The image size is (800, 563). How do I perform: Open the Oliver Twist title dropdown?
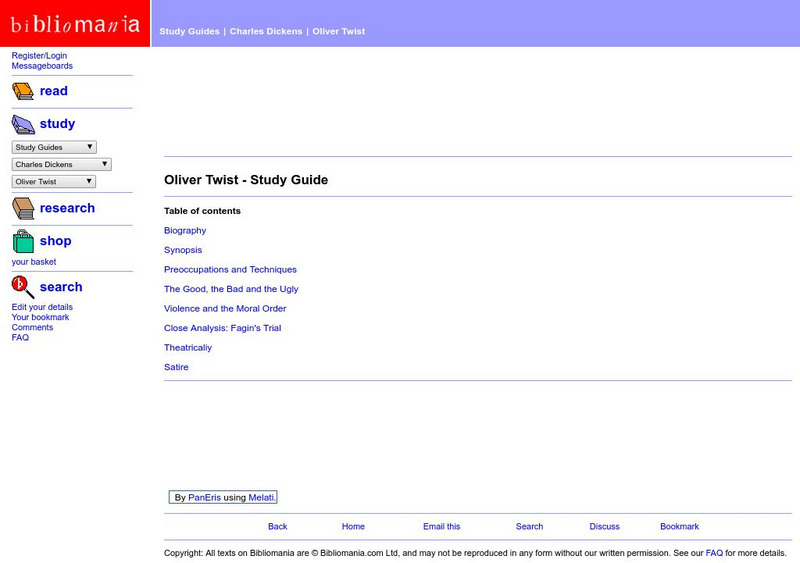click(x=54, y=181)
